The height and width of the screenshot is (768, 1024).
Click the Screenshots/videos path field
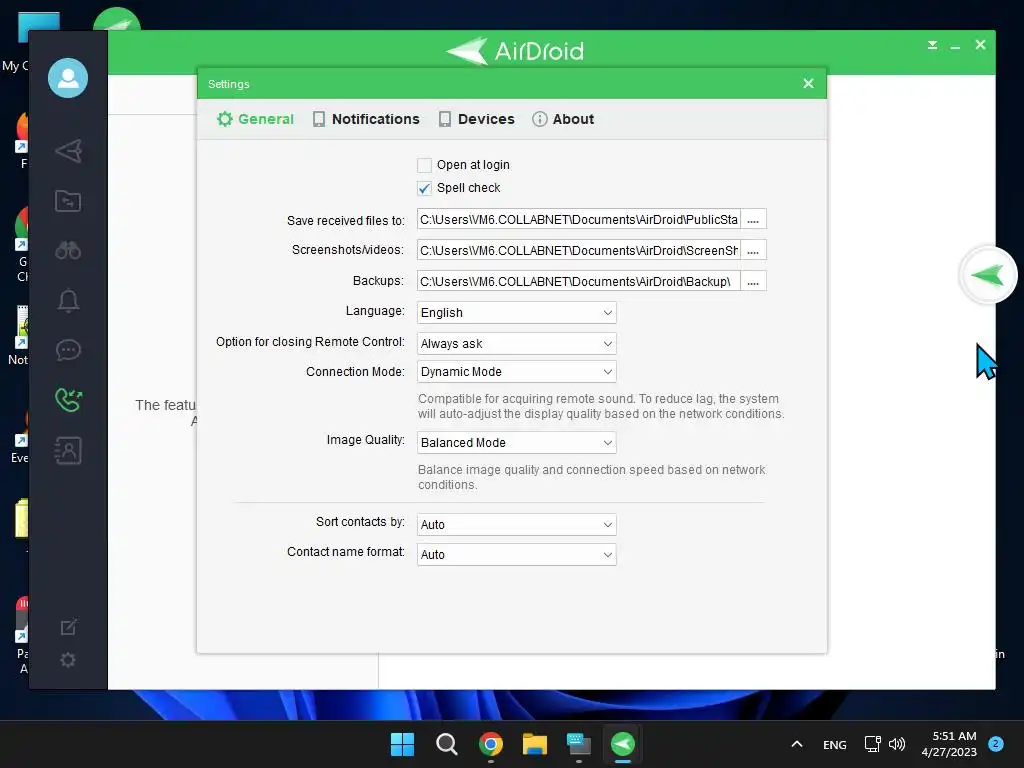tap(579, 250)
